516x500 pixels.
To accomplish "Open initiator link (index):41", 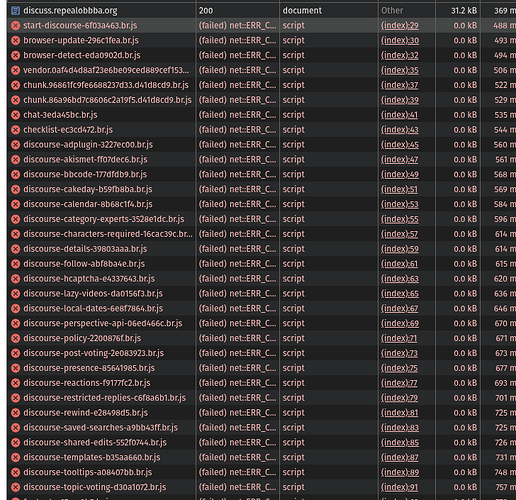I will 399,115.
